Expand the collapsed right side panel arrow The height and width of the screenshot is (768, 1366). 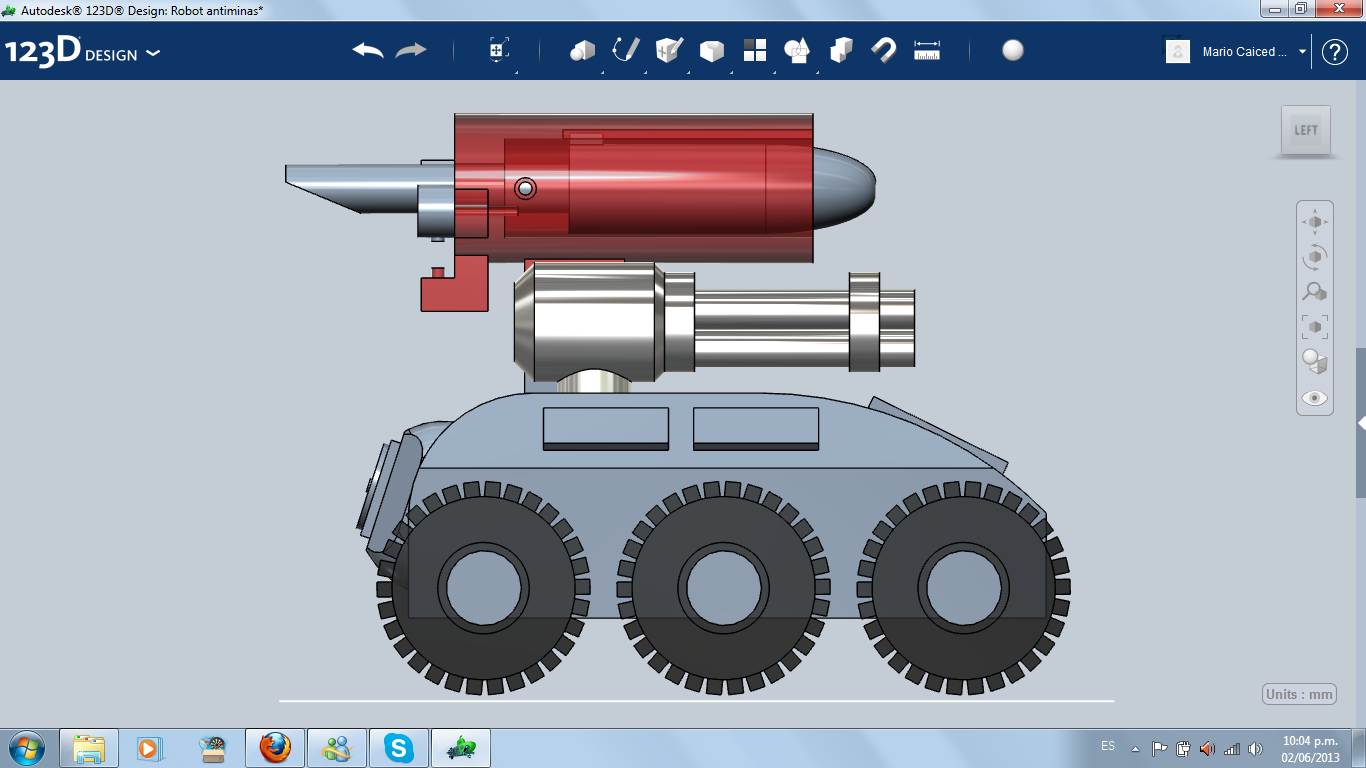(x=1361, y=423)
